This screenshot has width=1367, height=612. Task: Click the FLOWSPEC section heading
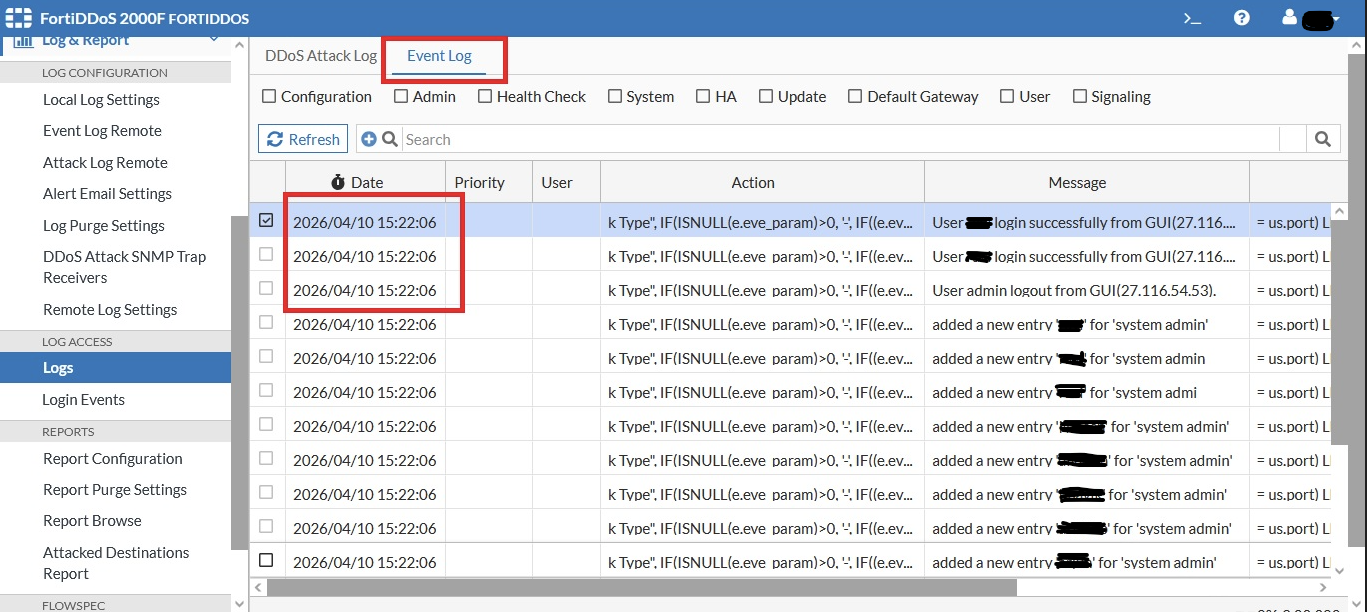coord(75,604)
